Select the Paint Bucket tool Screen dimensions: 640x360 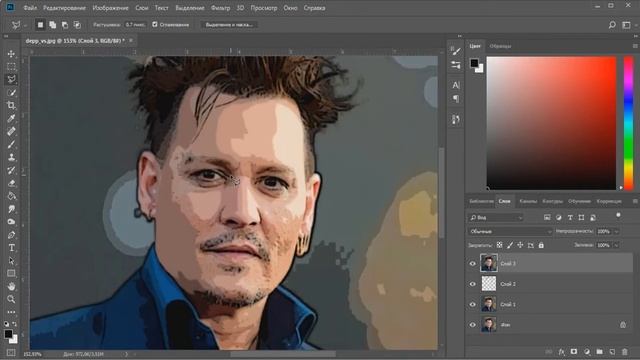[11, 196]
